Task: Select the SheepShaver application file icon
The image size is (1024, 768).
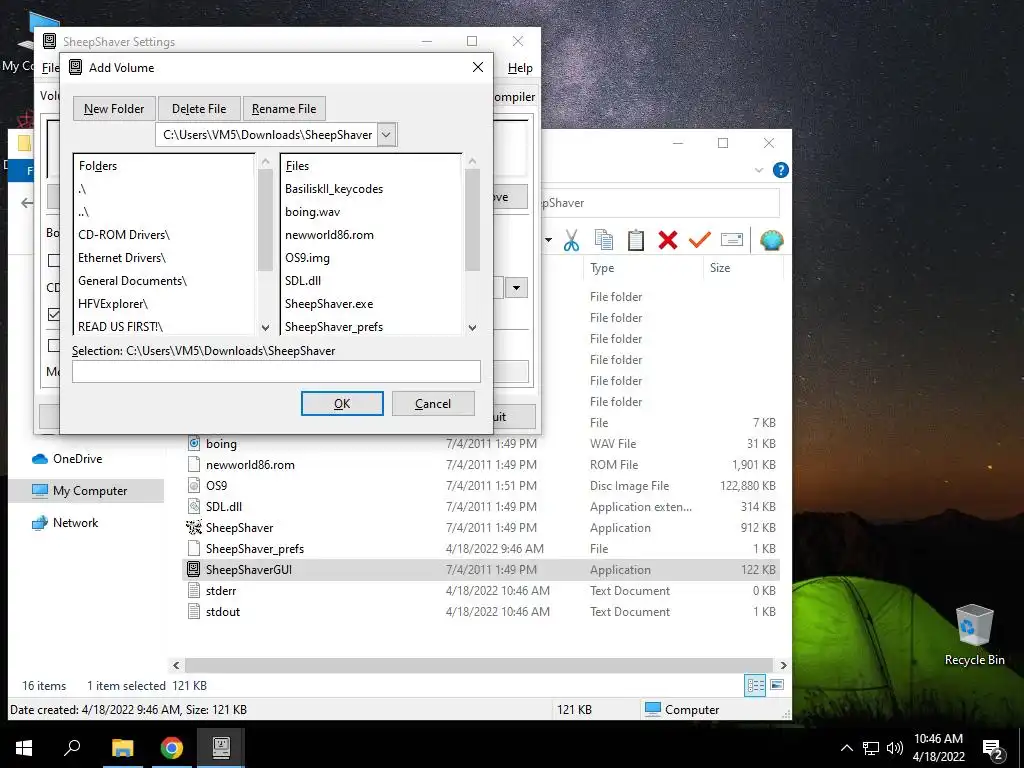Action: click(x=193, y=527)
